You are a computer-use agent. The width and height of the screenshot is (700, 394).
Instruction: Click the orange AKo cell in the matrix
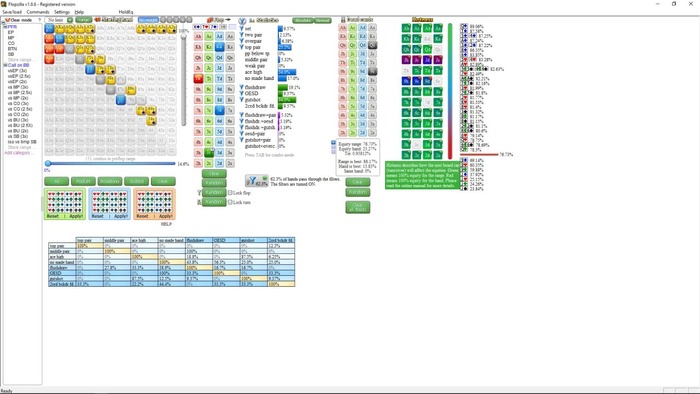[x=49, y=39]
